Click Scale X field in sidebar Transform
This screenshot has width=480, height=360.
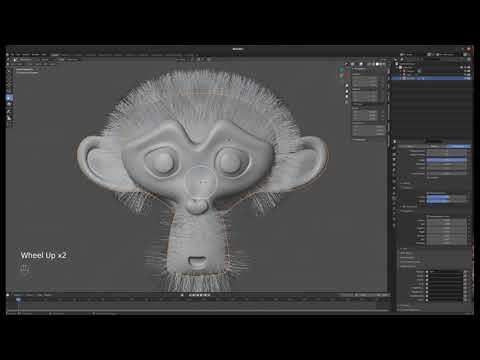(365, 112)
